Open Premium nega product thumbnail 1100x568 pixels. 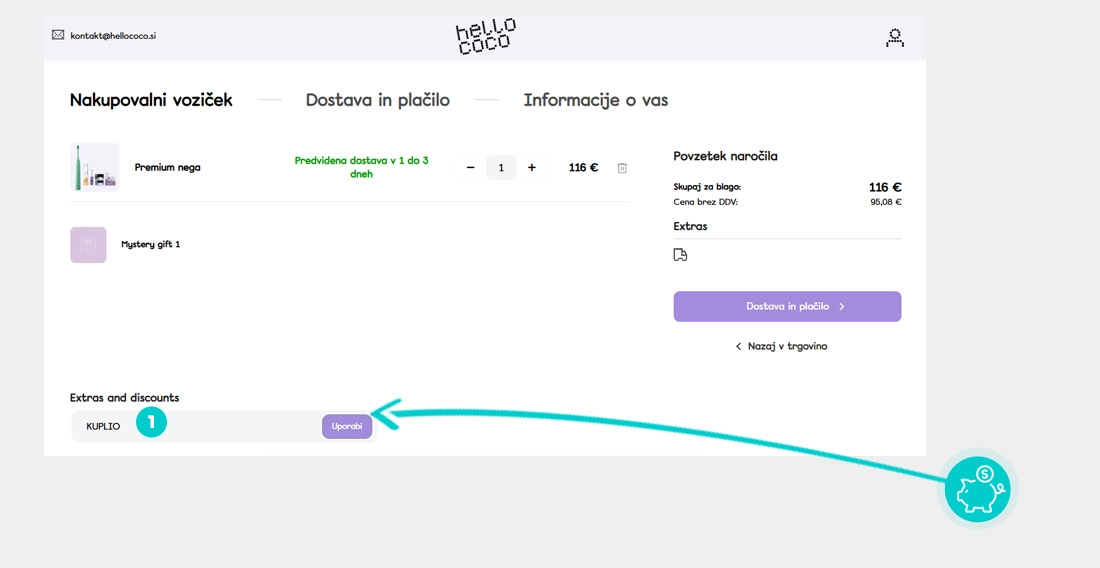coord(95,168)
